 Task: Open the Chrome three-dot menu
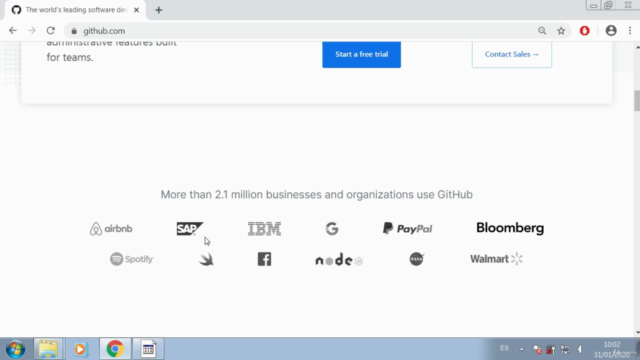click(630, 31)
